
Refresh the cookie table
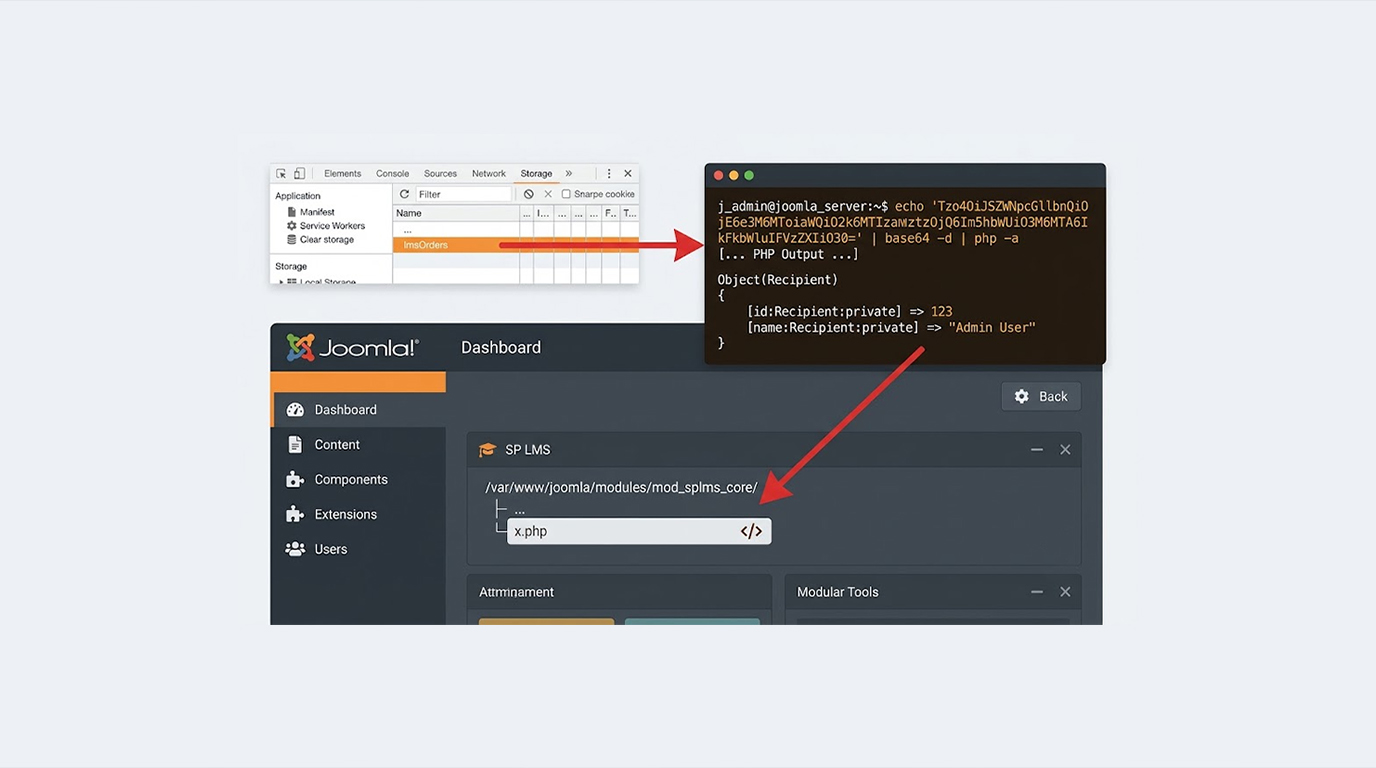[x=404, y=194]
